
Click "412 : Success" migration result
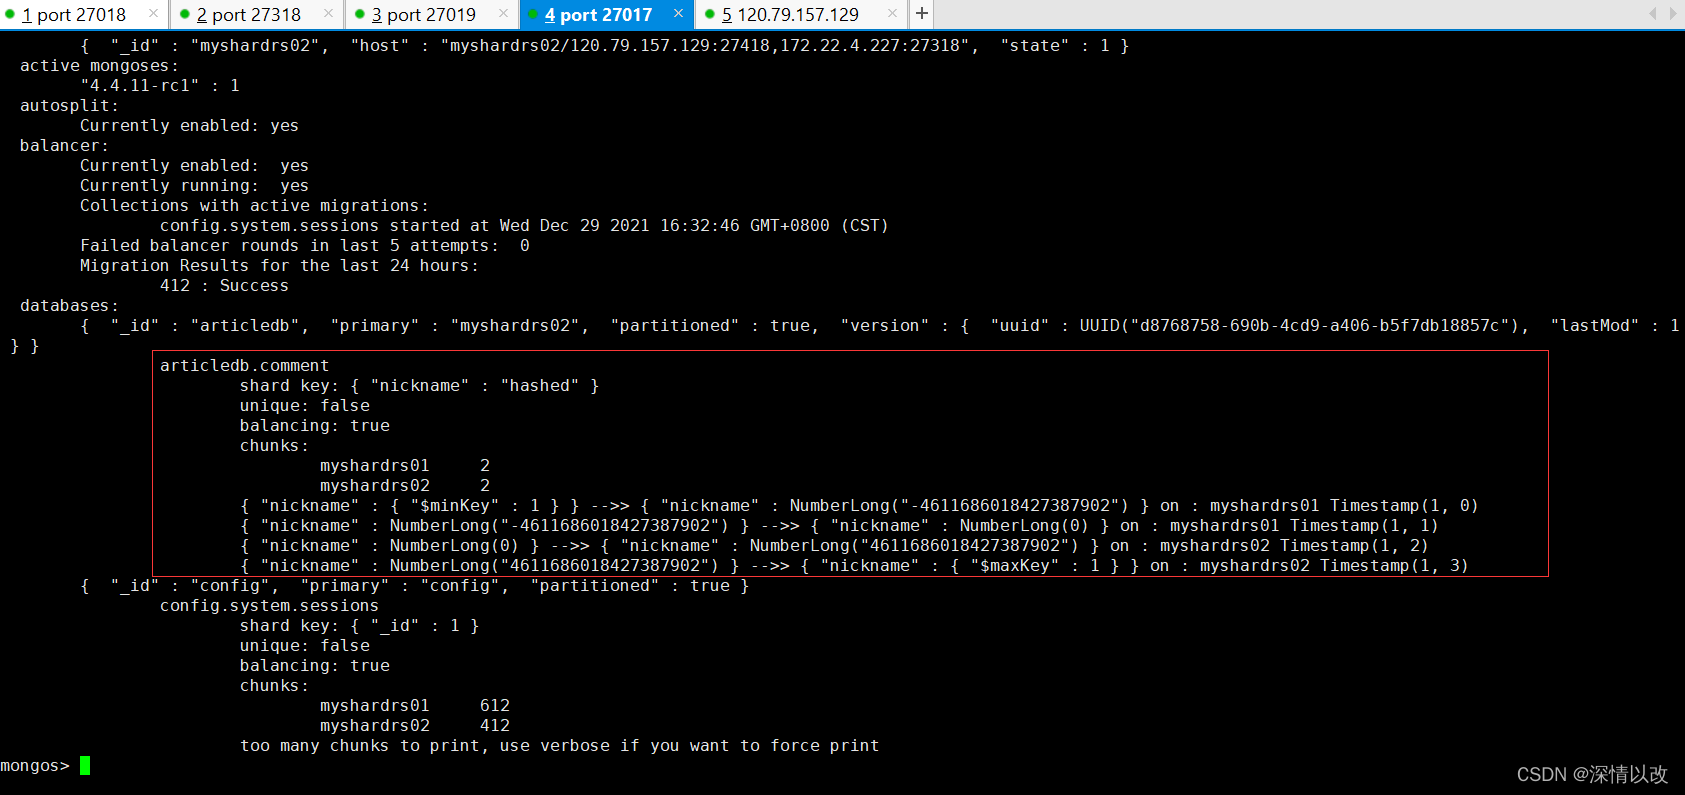pos(224,286)
